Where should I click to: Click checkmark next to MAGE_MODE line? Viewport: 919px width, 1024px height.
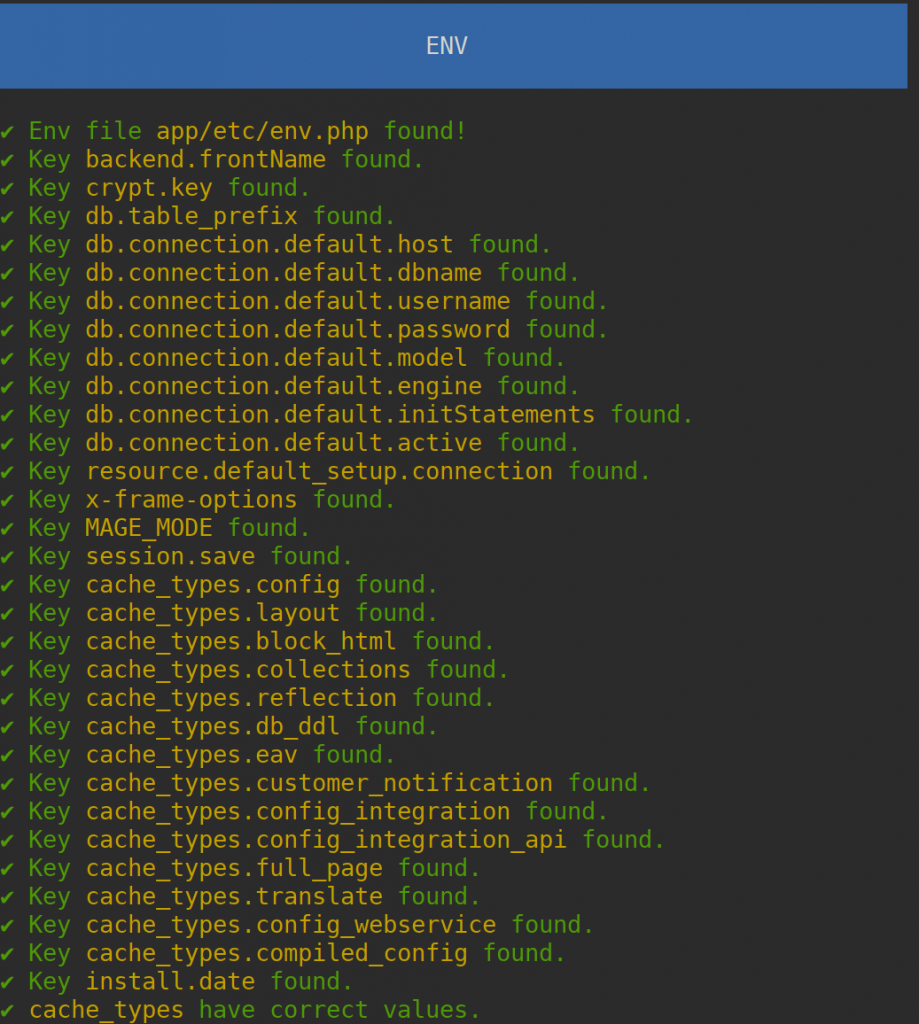click(7, 529)
